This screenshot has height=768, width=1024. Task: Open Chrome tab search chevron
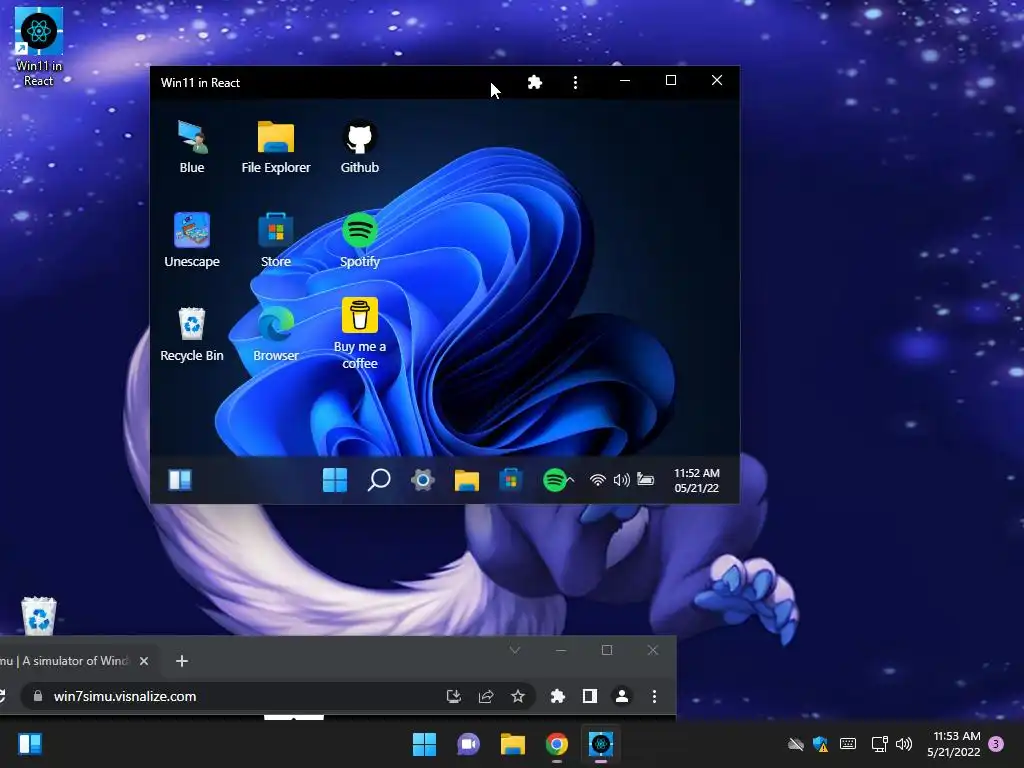(x=515, y=650)
